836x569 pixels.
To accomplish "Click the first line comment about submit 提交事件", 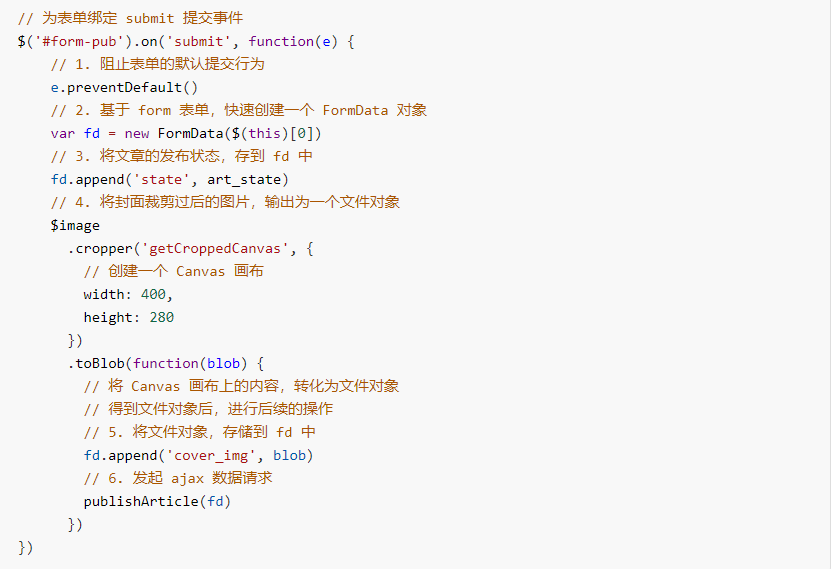I will click(x=131, y=19).
